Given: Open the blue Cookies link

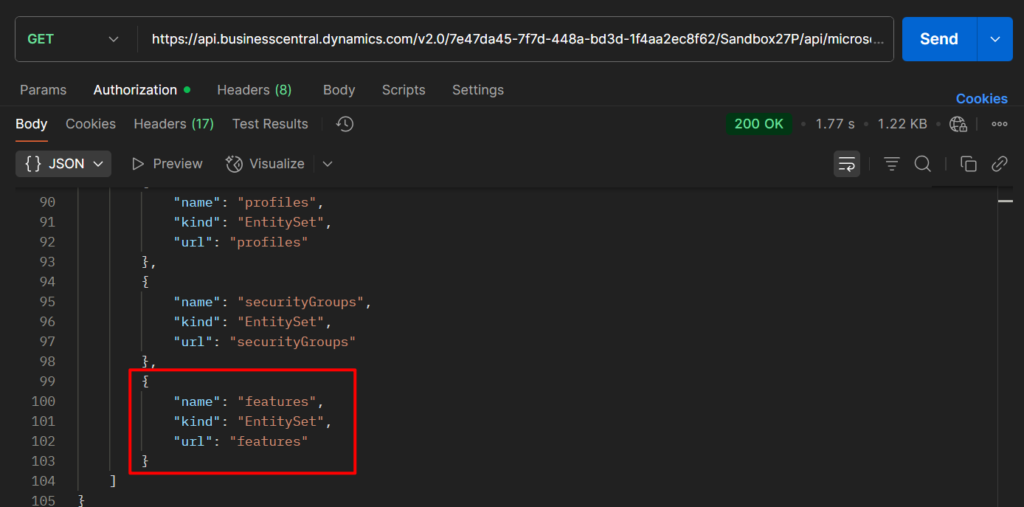Looking at the screenshot, I should pos(981,99).
